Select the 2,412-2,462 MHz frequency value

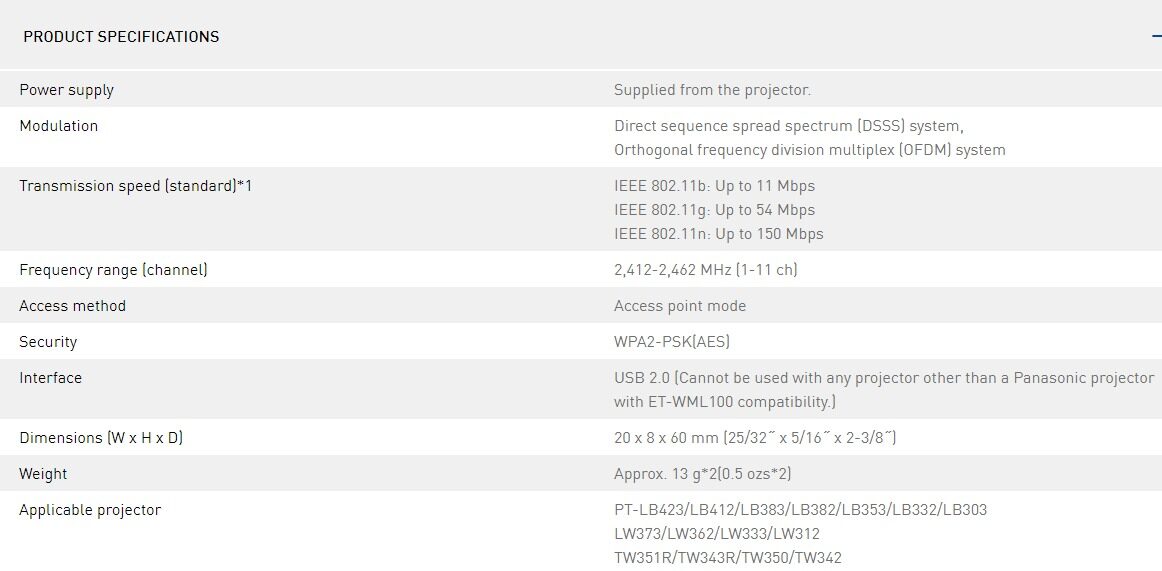705,270
